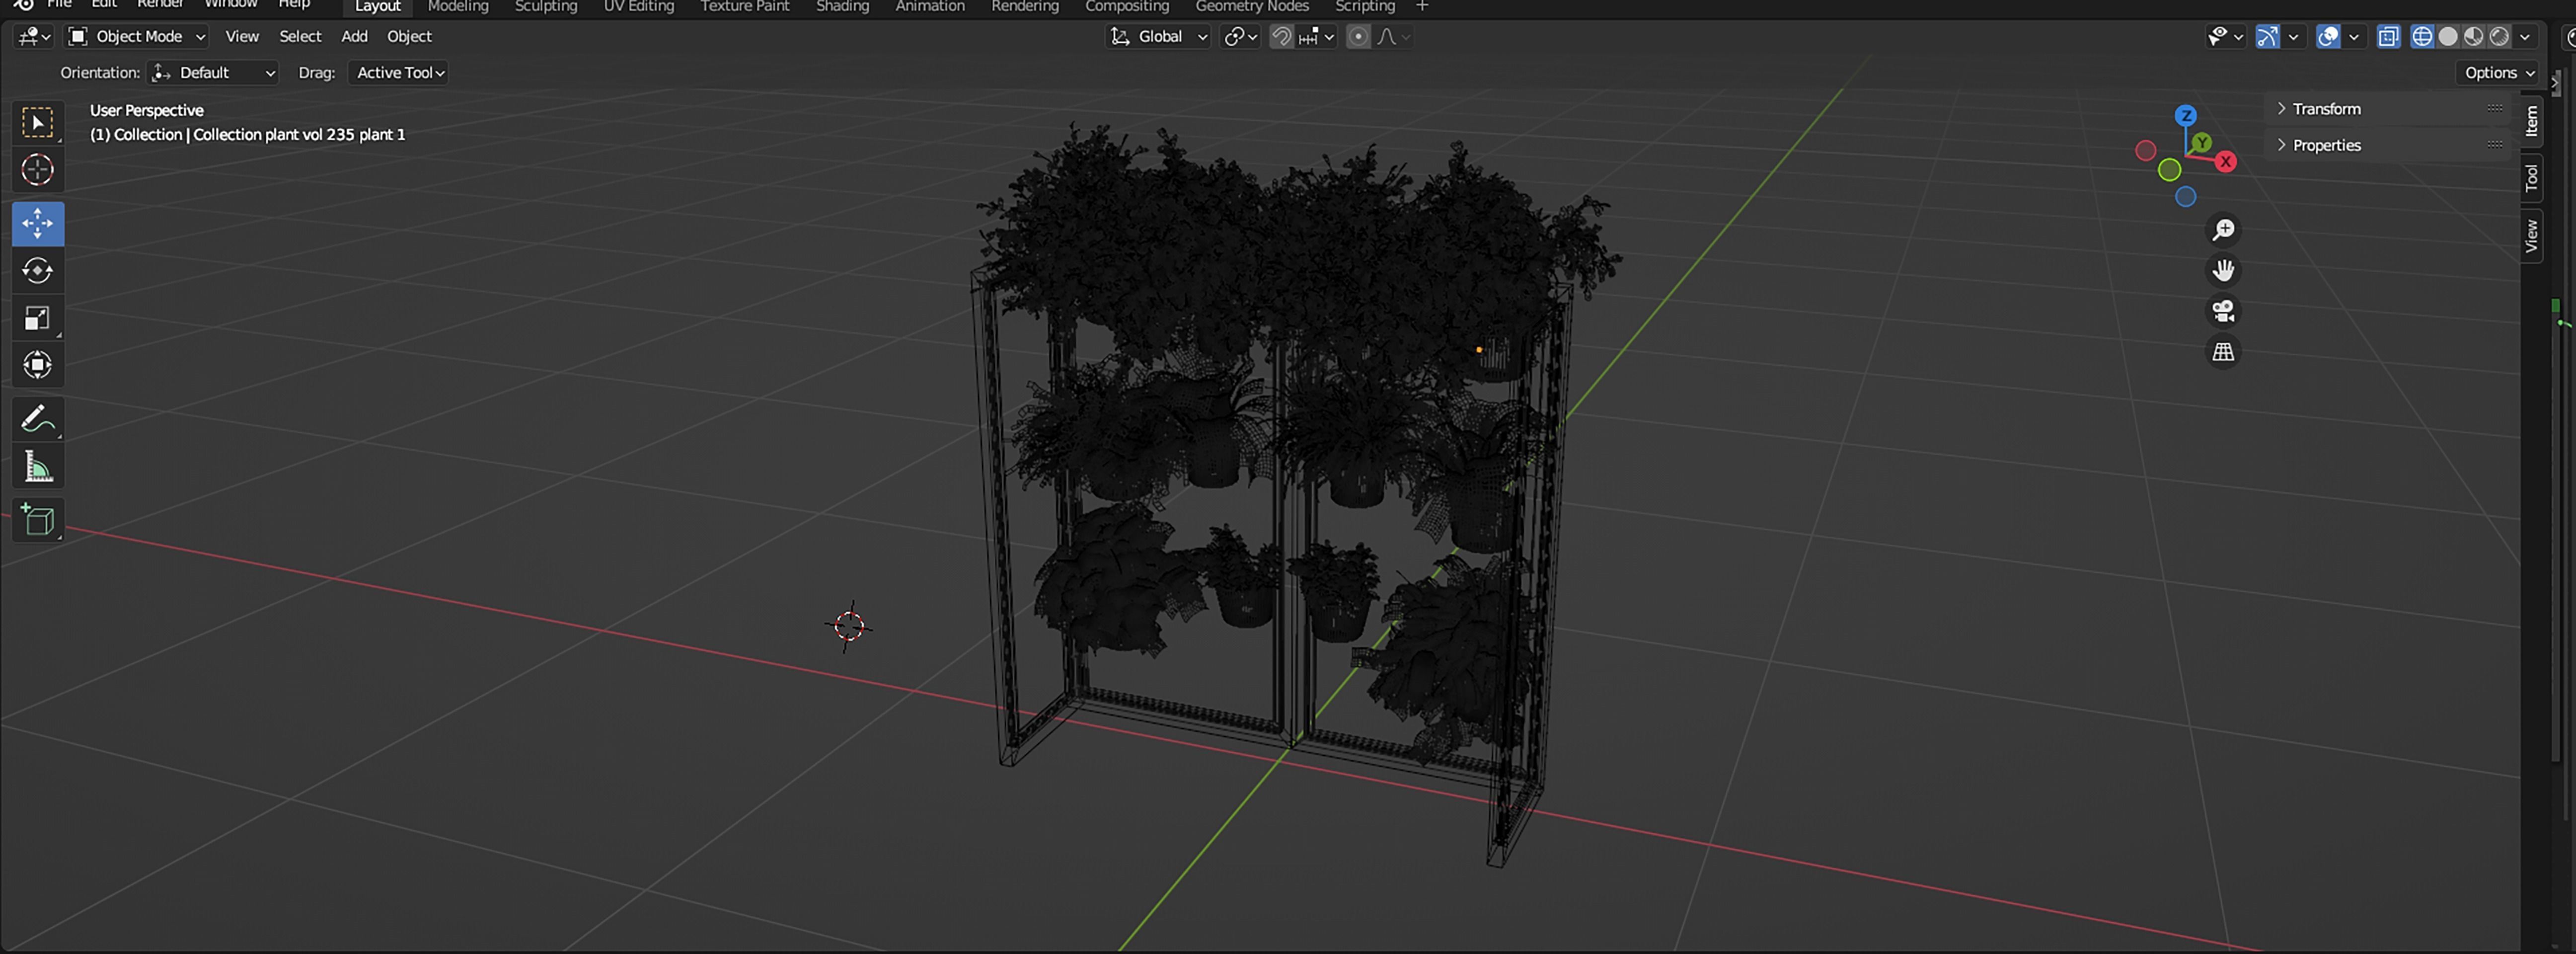The height and width of the screenshot is (954, 2576).
Task: Open the Options popover button
Action: tap(2499, 73)
